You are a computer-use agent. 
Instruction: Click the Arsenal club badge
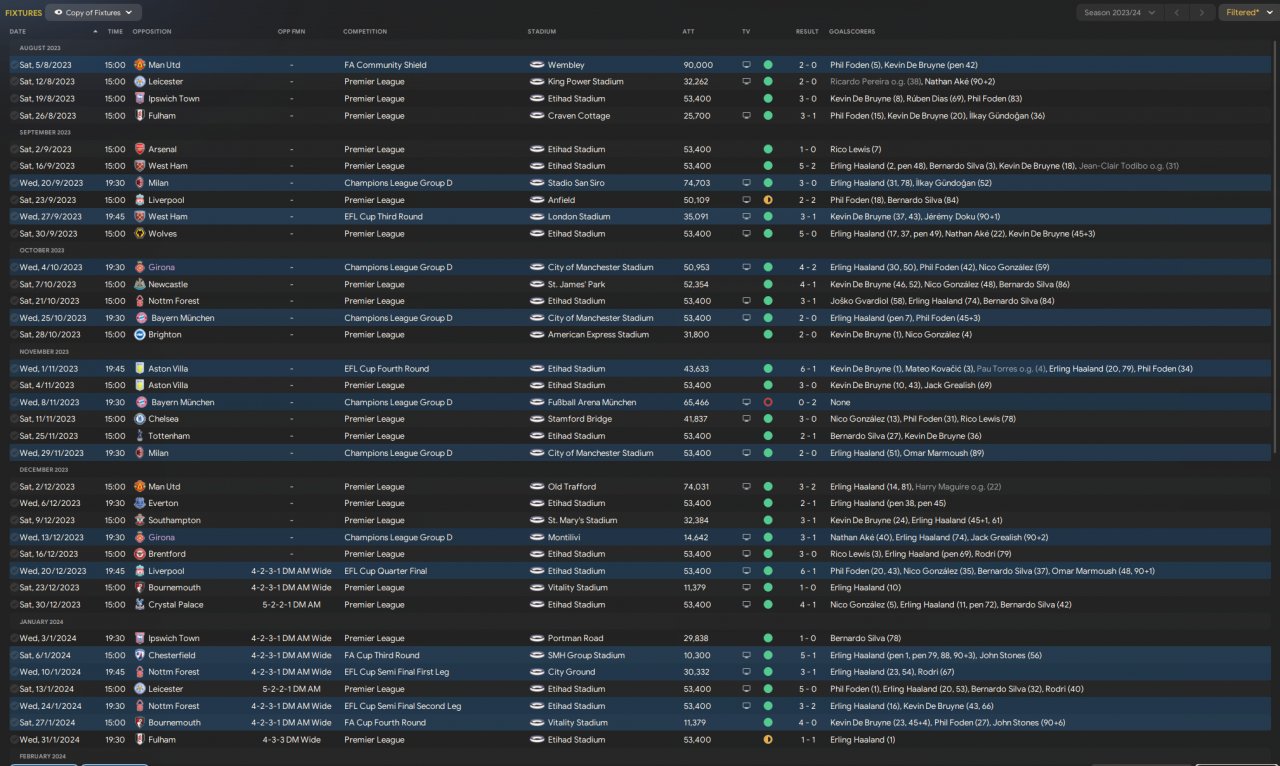click(140, 149)
